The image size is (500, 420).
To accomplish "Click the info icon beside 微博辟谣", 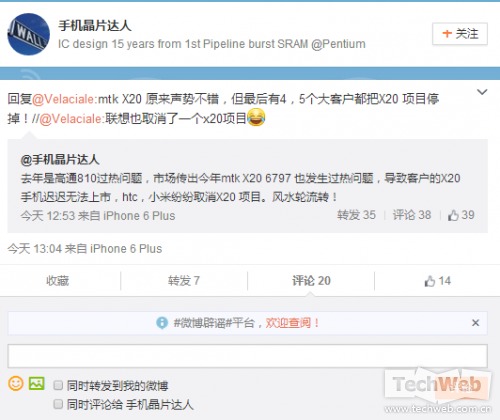I will pyautogui.click(x=162, y=323).
